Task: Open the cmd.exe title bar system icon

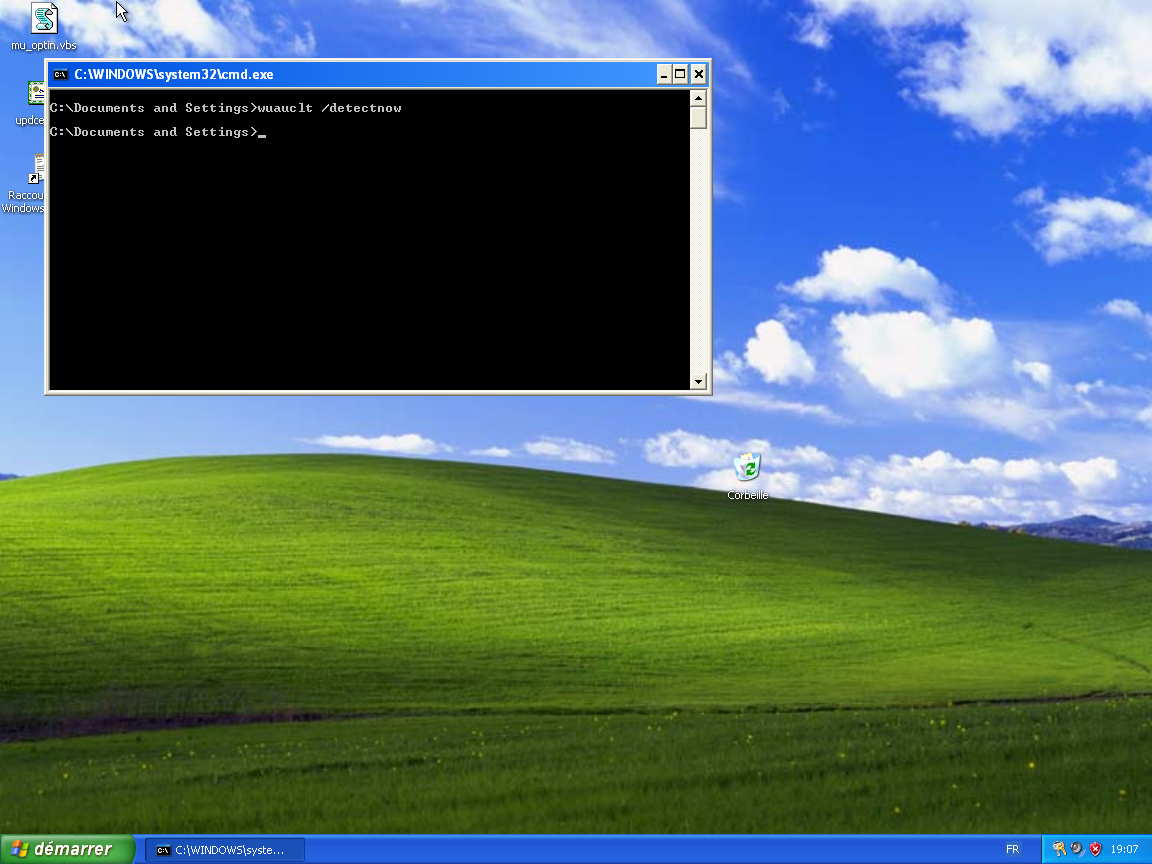Action: point(60,74)
